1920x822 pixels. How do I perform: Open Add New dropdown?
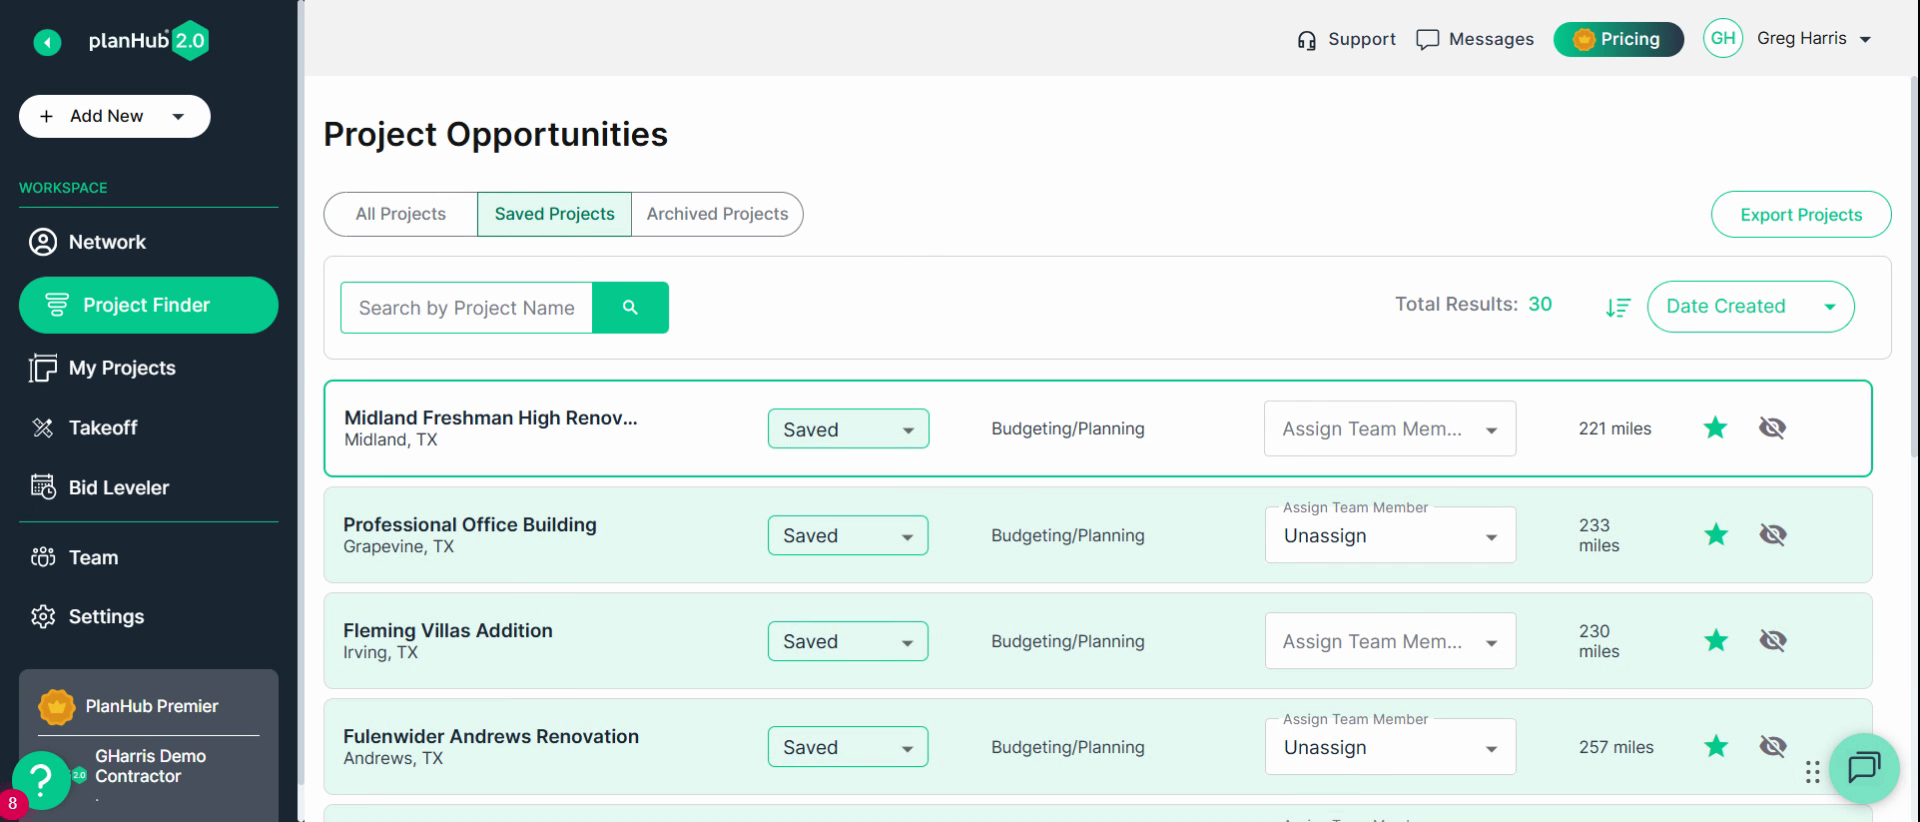115,117
